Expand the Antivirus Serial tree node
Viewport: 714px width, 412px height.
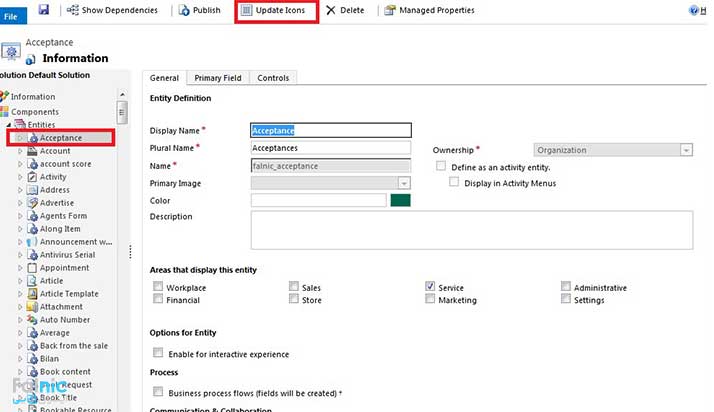pos(20,255)
